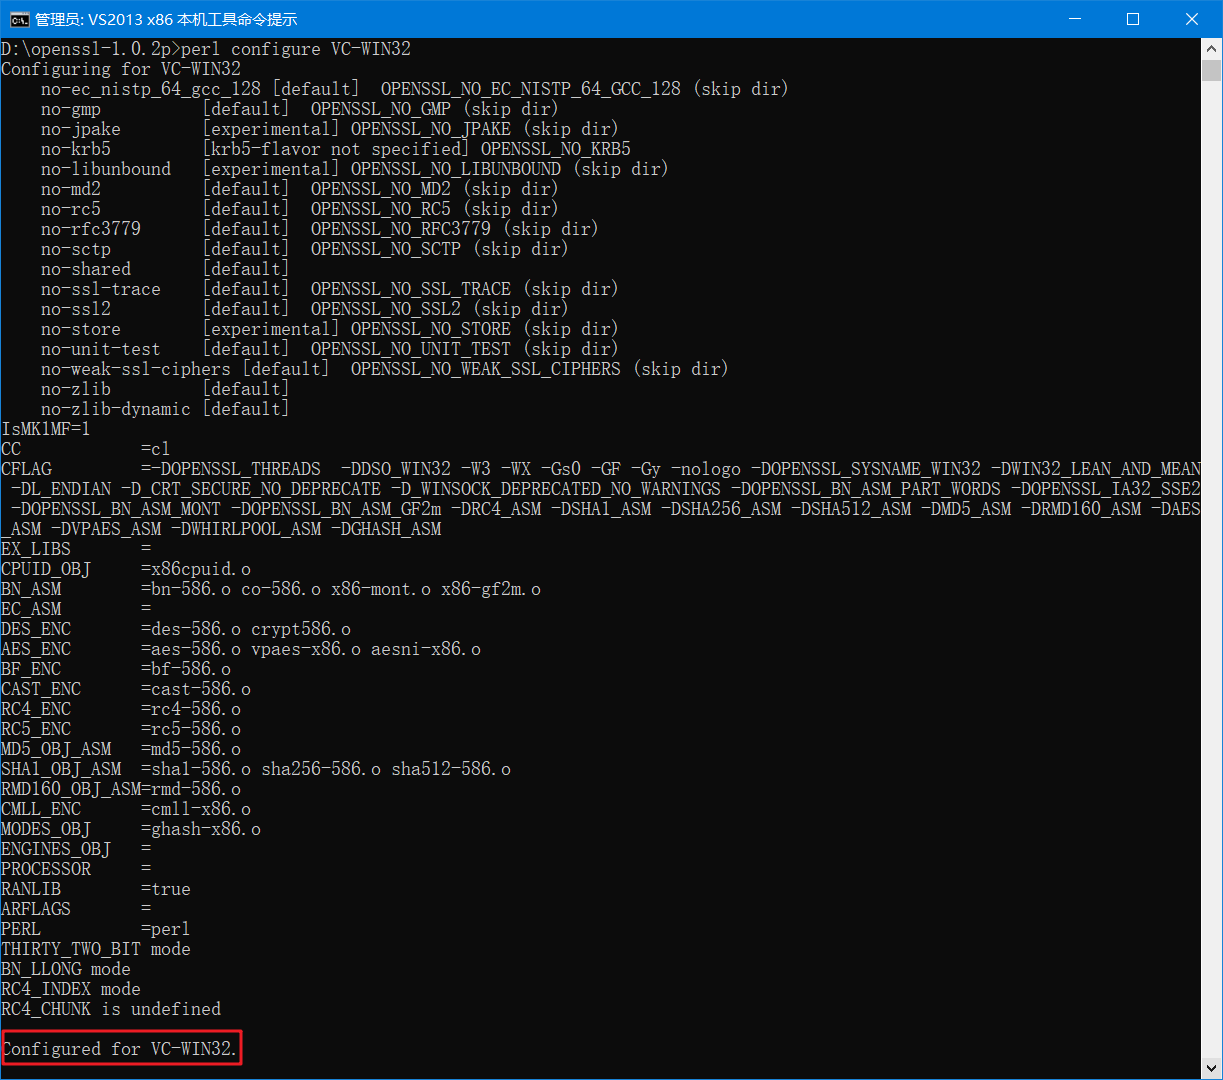
Task: Click the scrollbar up arrow
Action: pyautogui.click(x=1212, y=48)
